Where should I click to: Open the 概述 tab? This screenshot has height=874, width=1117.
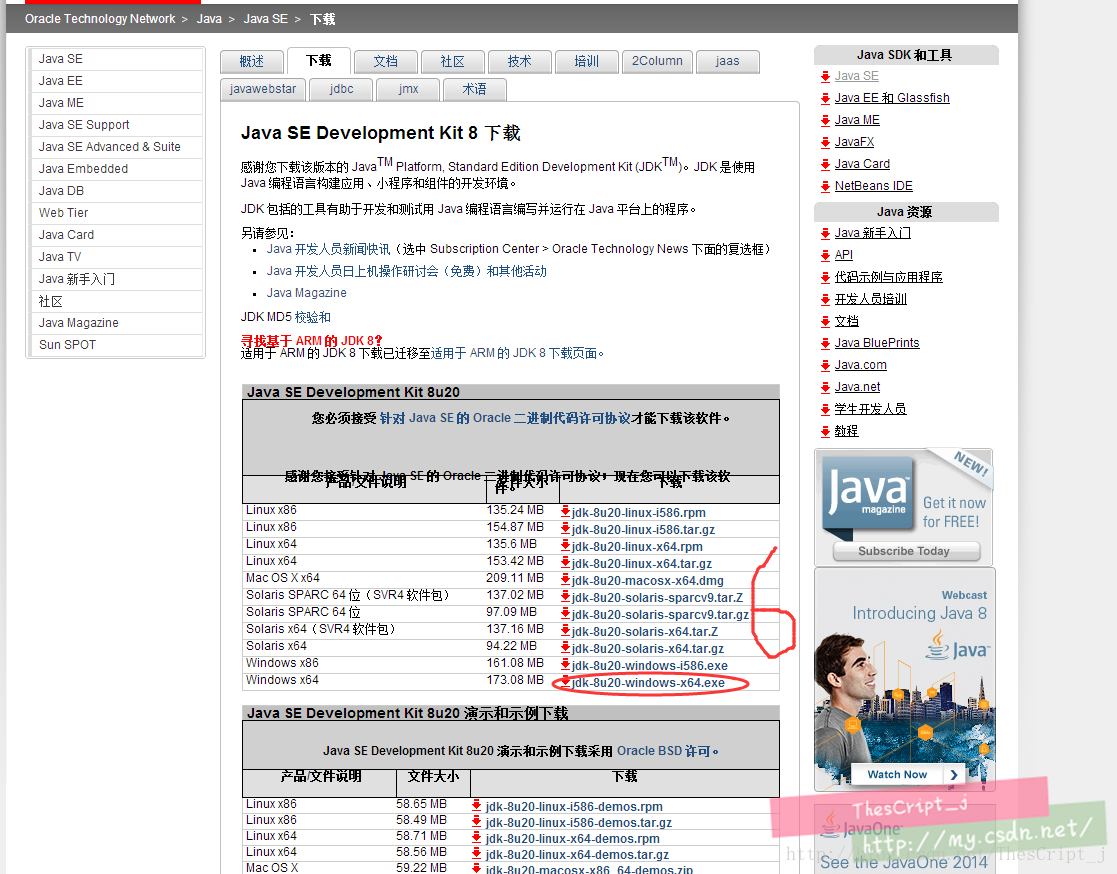[251, 61]
